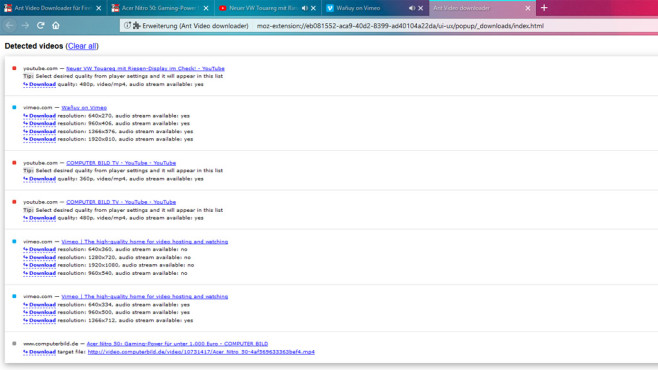
Task: Open the second Vimeo high-quality home link
Action: [145, 297]
